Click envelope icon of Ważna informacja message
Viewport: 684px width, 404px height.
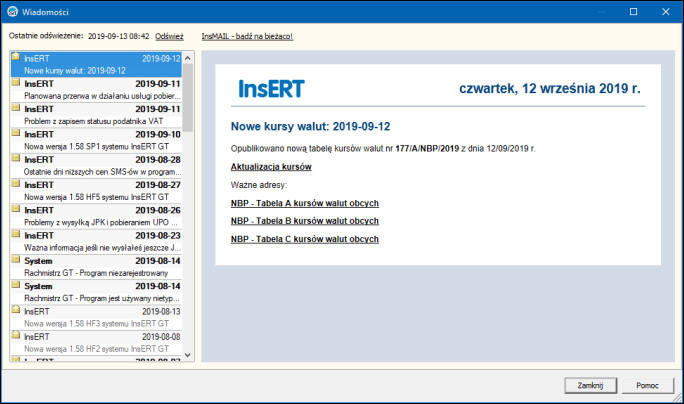pos(16,234)
